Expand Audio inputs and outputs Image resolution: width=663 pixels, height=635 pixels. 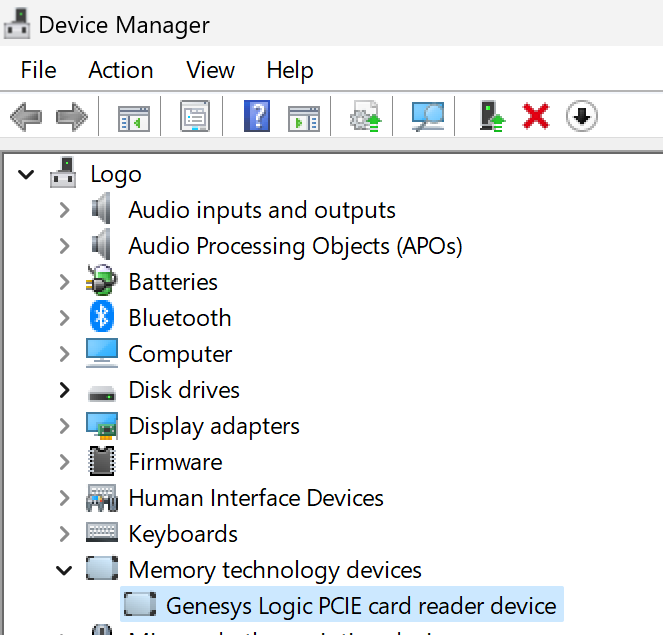click(x=64, y=210)
